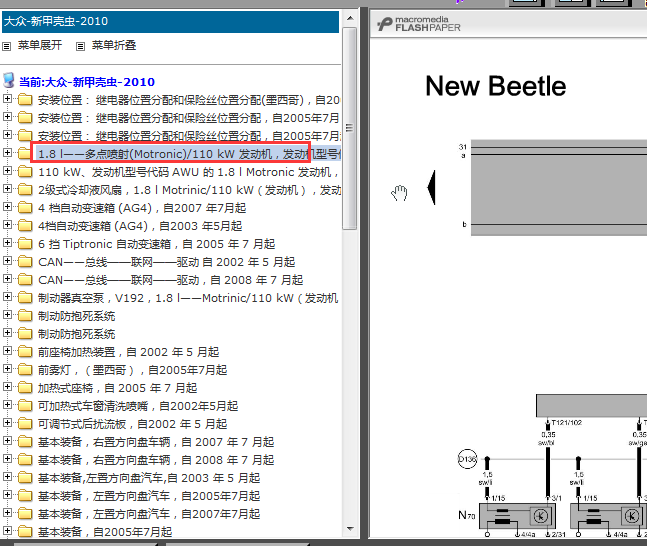This screenshot has width=647, height=546.
Task: Open 基本装备 右置方向盘车辆 自 2007 年 7 月起
Action: pos(156,442)
